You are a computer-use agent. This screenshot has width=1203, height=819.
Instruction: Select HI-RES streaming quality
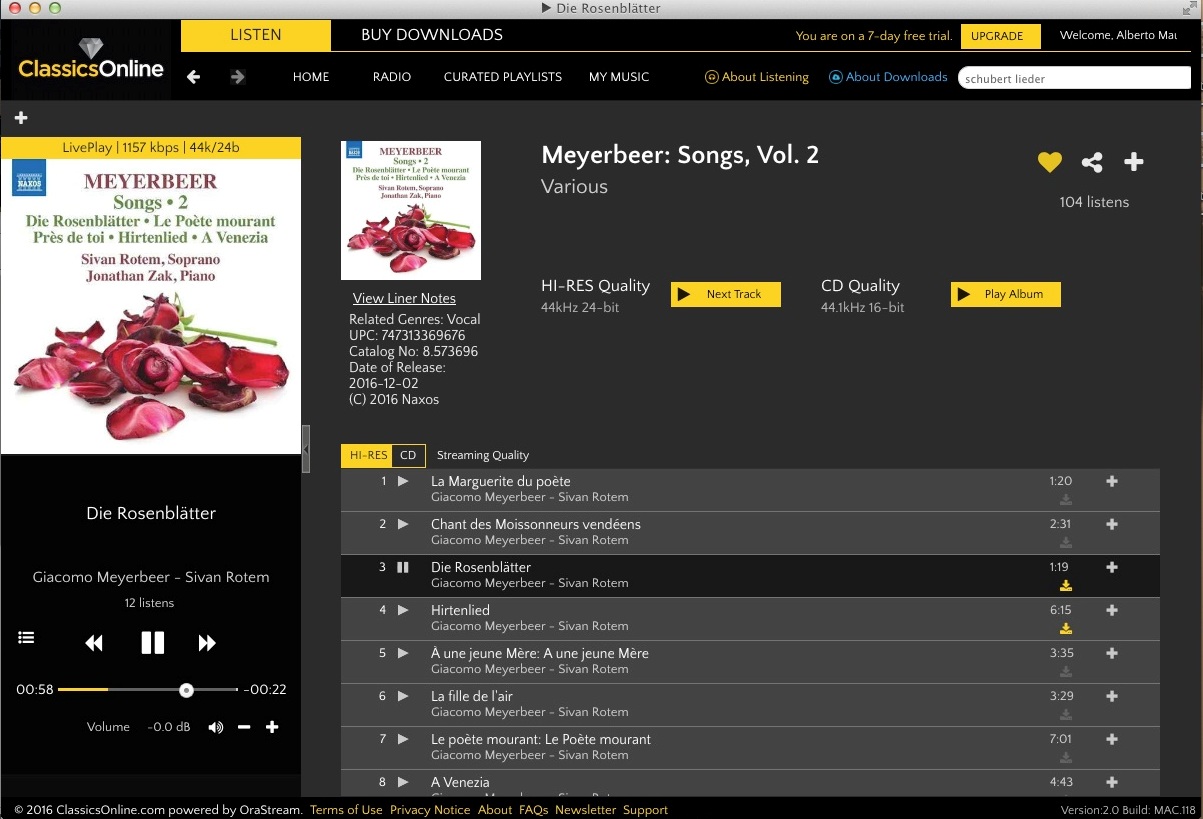(x=366, y=455)
